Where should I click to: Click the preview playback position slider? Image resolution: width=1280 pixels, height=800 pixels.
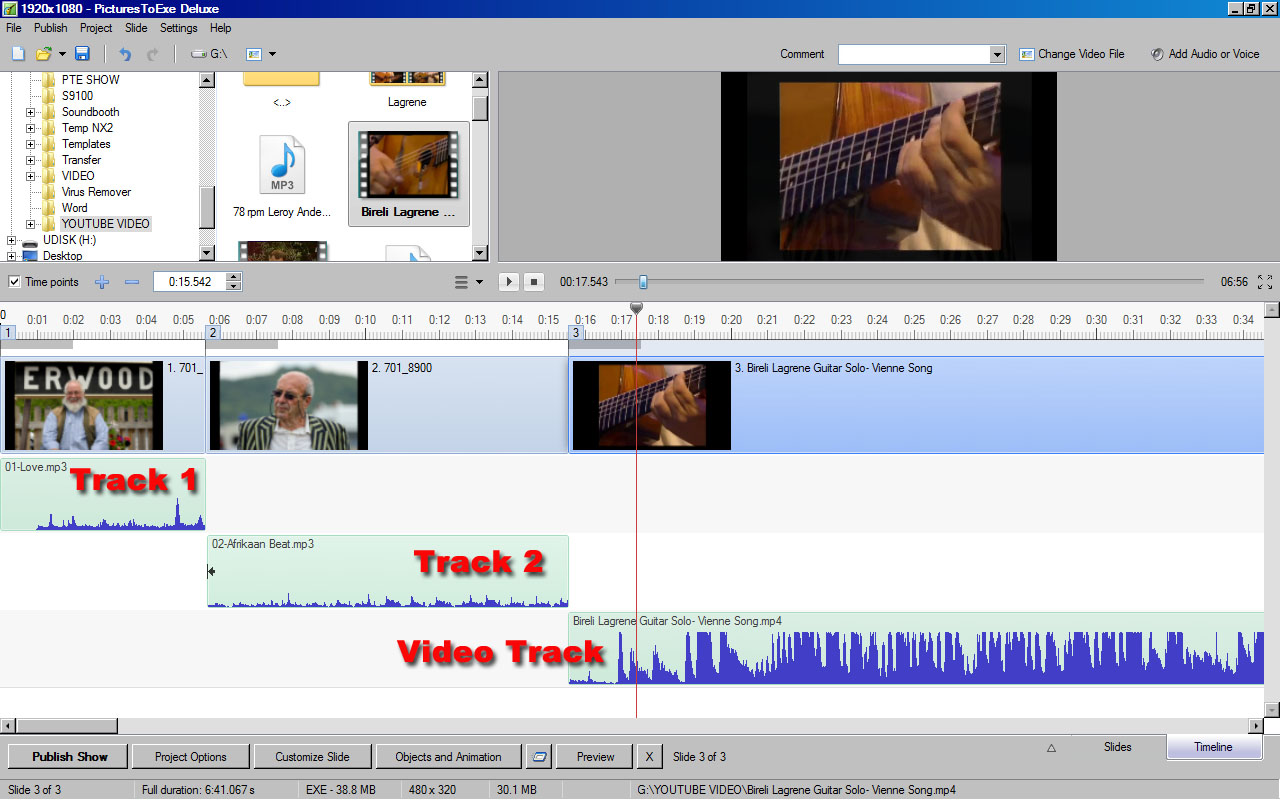pyautogui.click(x=643, y=282)
